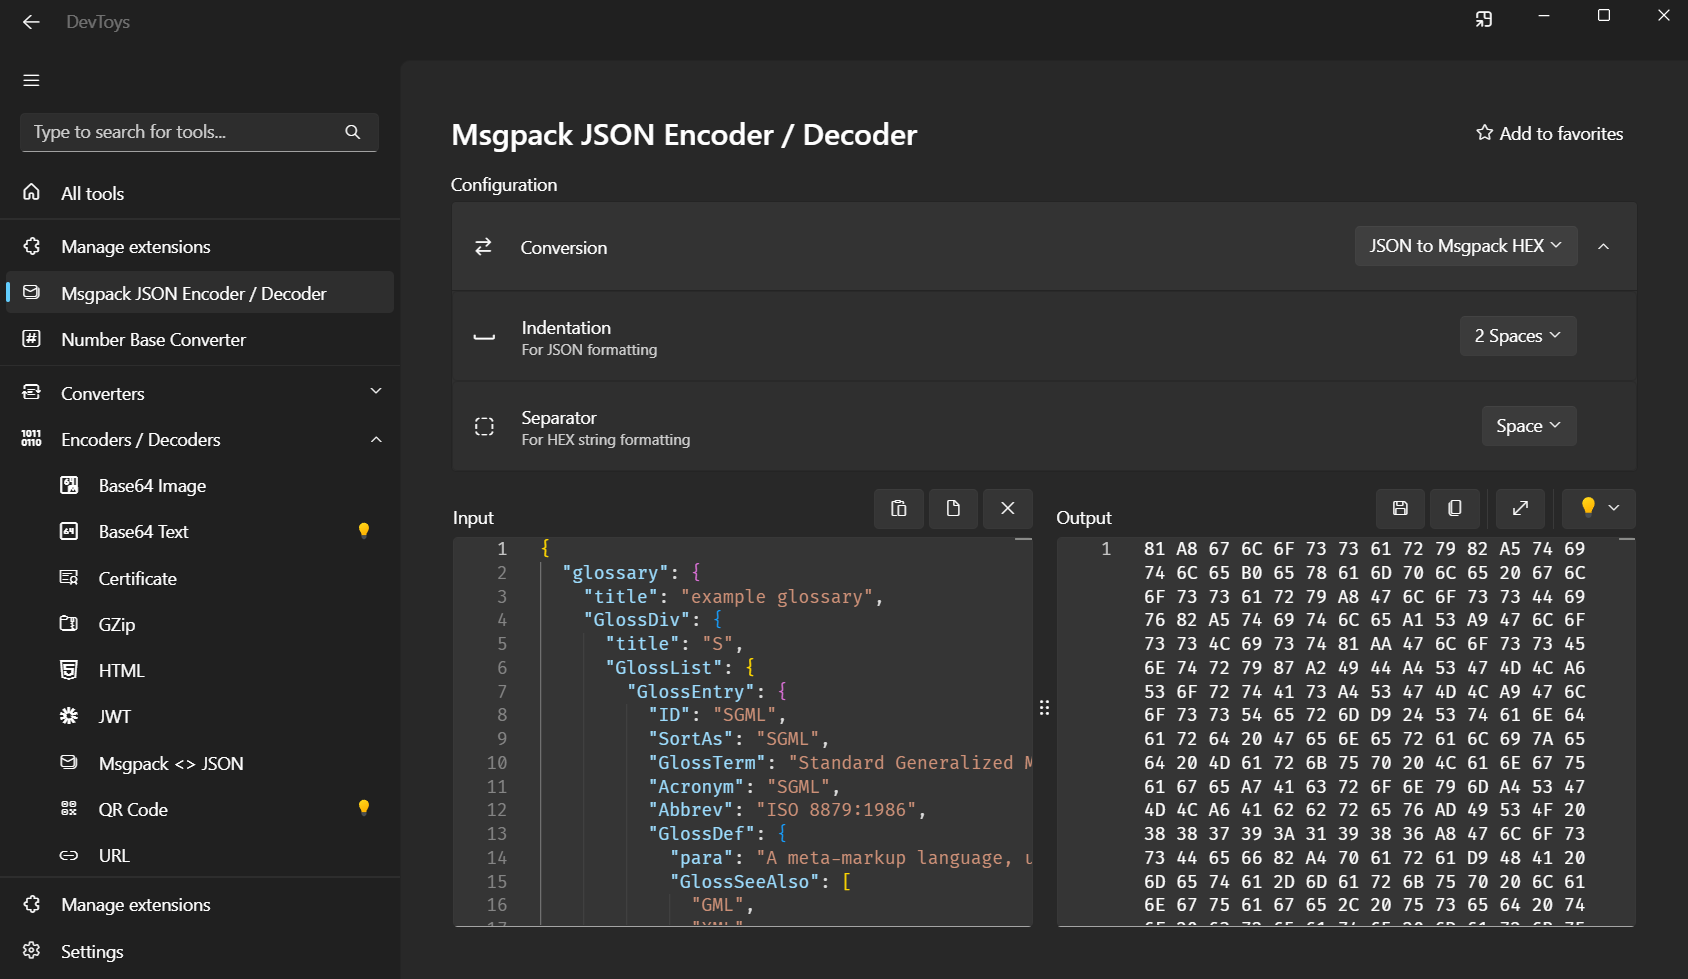Open Number Base Converter tool
The image size is (1688, 979).
point(200,339)
